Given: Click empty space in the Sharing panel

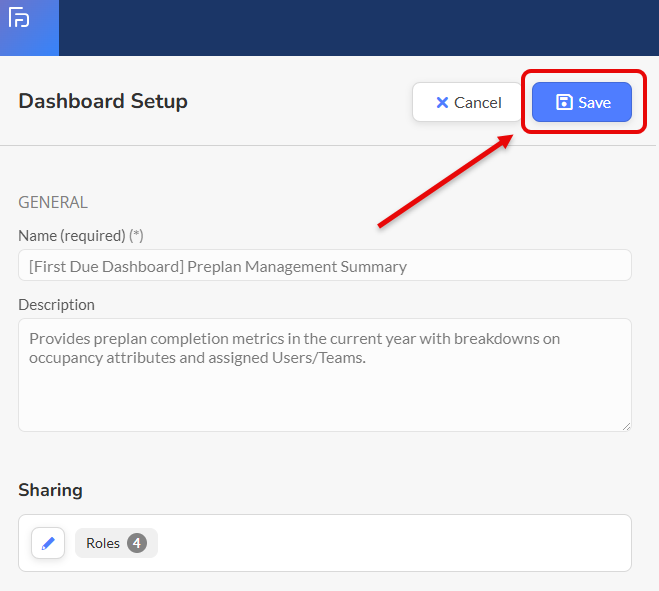Looking at the screenshot, I should [x=400, y=543].
